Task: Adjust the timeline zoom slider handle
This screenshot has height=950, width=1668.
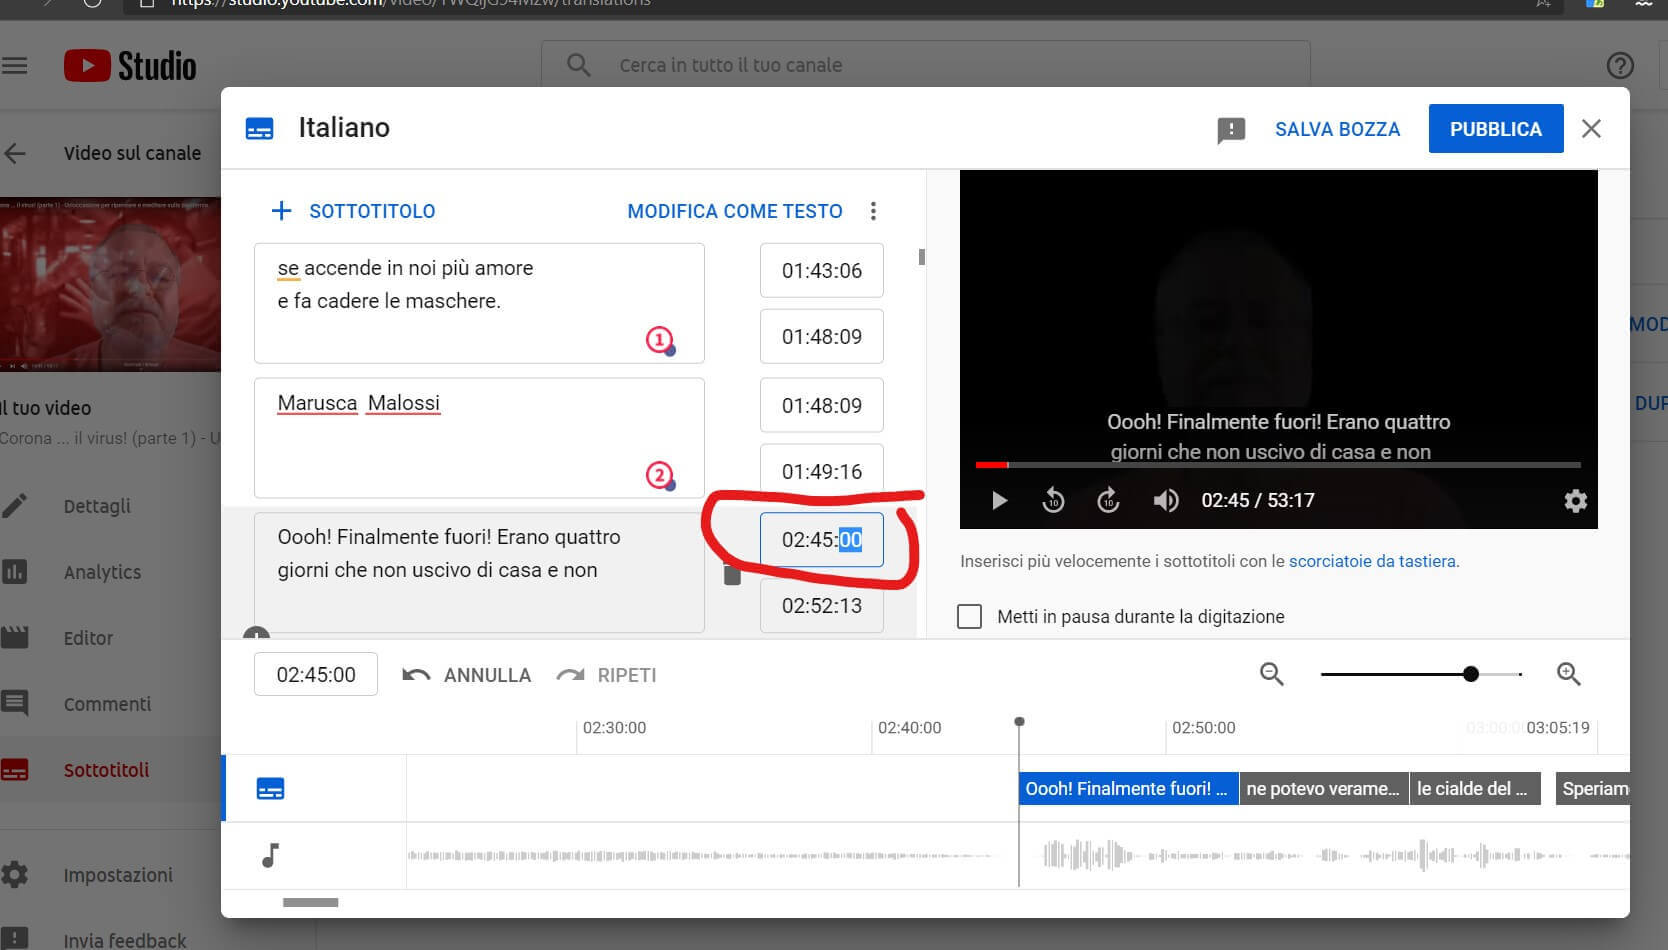Action: [1470, 675]
